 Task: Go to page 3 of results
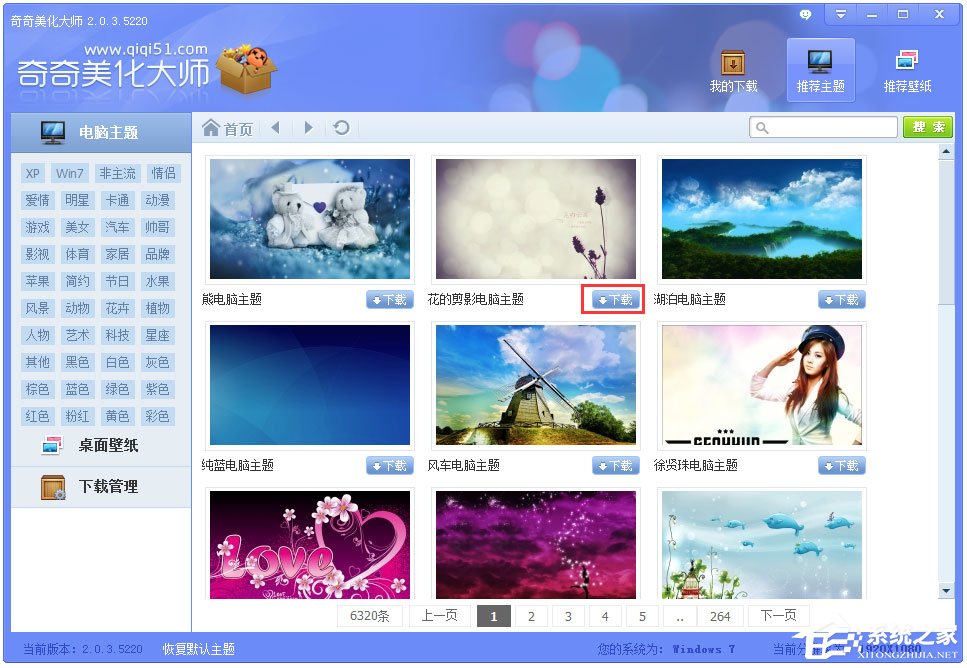coord(568,616)
